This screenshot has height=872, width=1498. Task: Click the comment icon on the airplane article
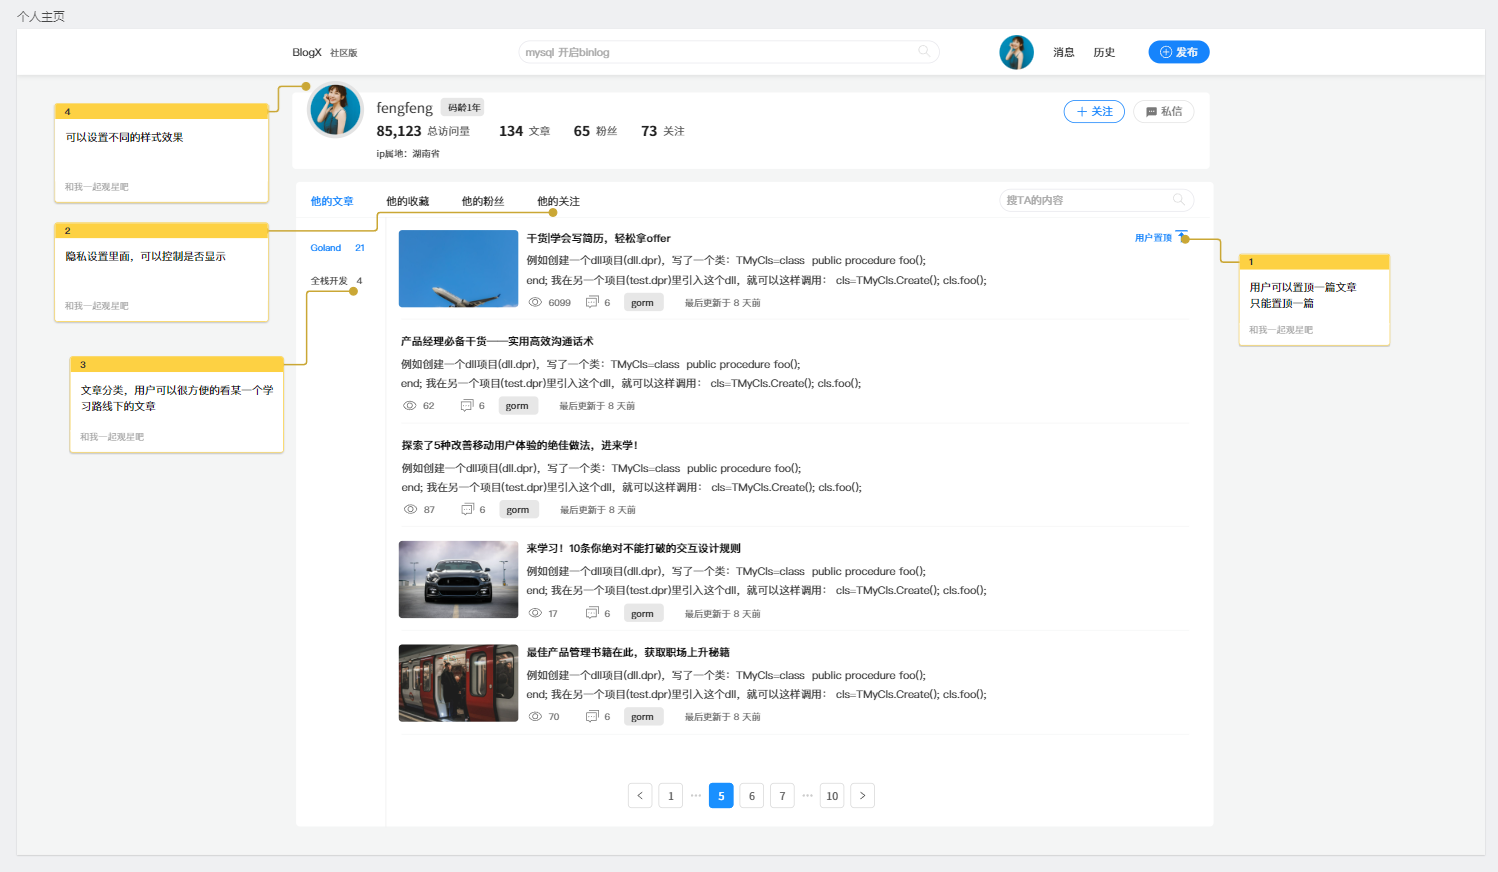(592, 302)
